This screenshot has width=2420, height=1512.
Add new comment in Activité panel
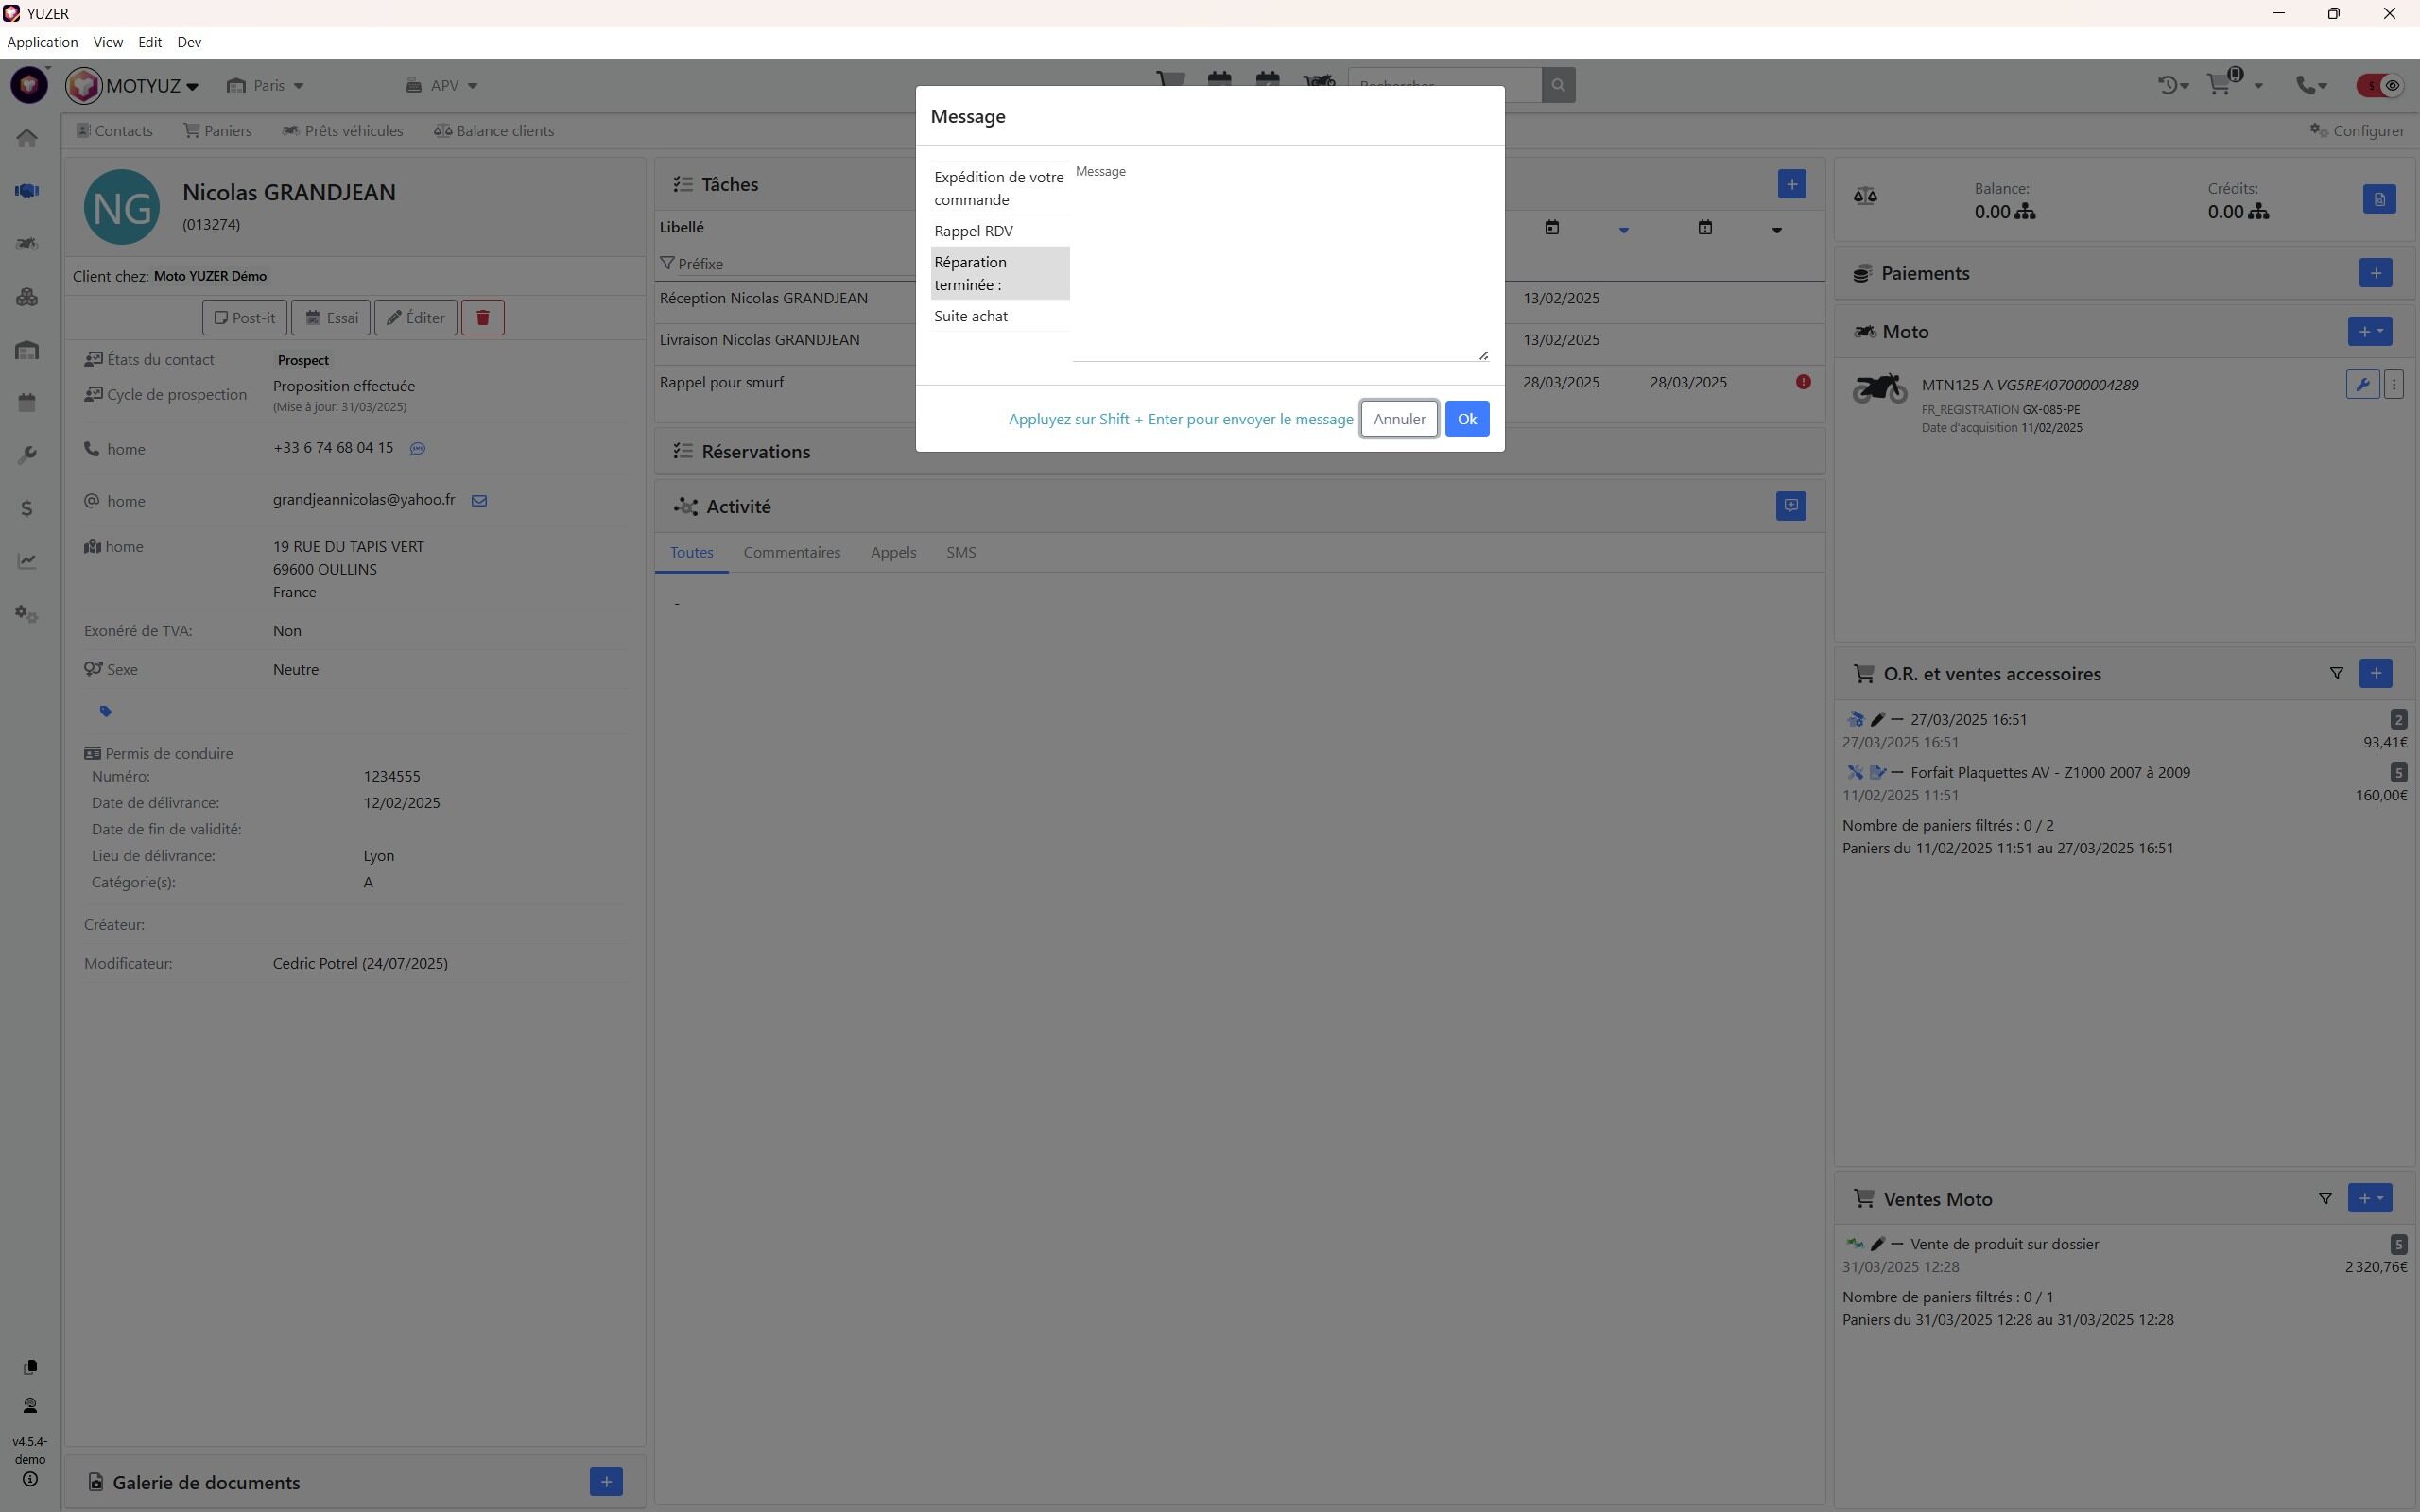tap(1790, 506)
